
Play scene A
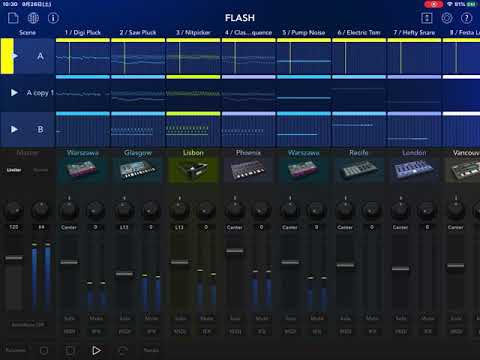[14, 56]
